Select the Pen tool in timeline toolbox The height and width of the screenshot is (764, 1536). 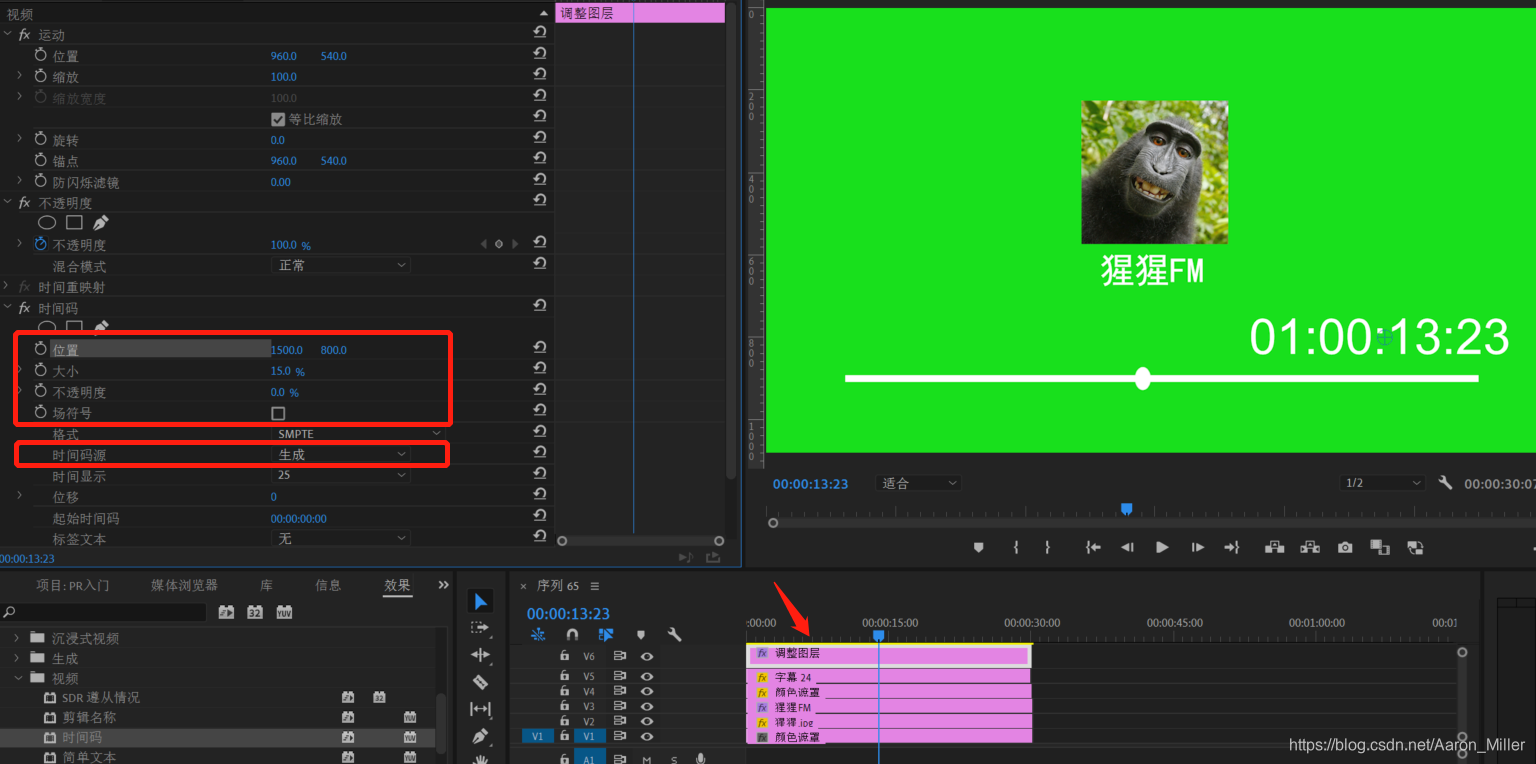(481, 736)
